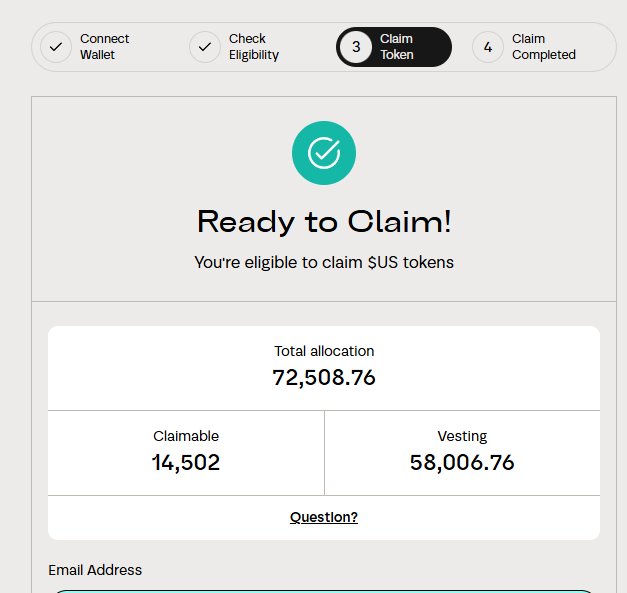
Task: Click the Email Address input field
Action: tap(324, 590)
